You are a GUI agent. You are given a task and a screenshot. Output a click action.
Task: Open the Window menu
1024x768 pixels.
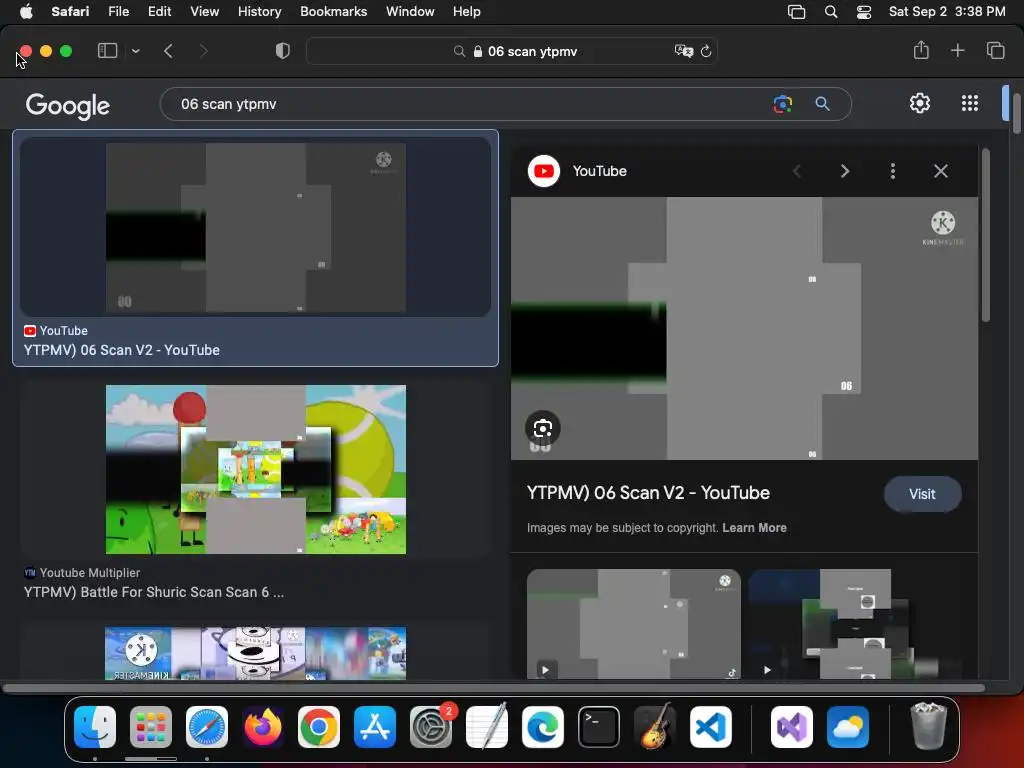click(x=410, y=11)
